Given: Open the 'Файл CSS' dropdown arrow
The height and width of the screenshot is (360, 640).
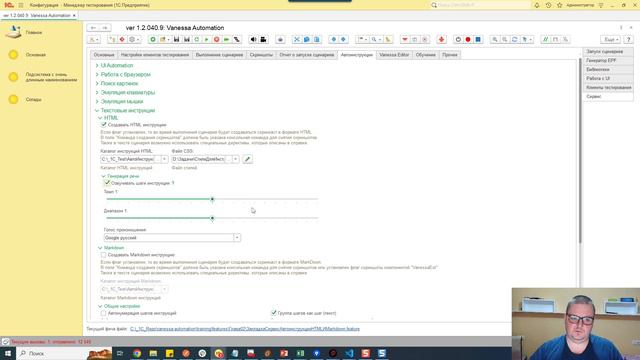Looking at the screenshot, I should pos(236,159).
